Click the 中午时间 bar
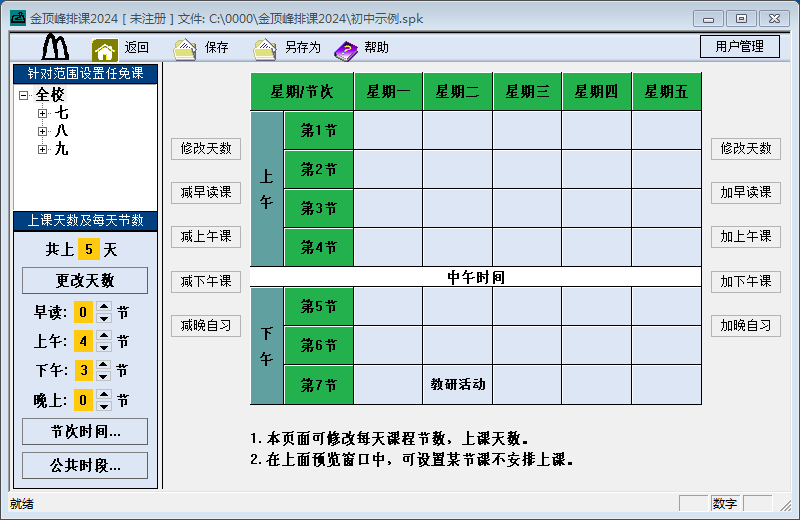 476,277
